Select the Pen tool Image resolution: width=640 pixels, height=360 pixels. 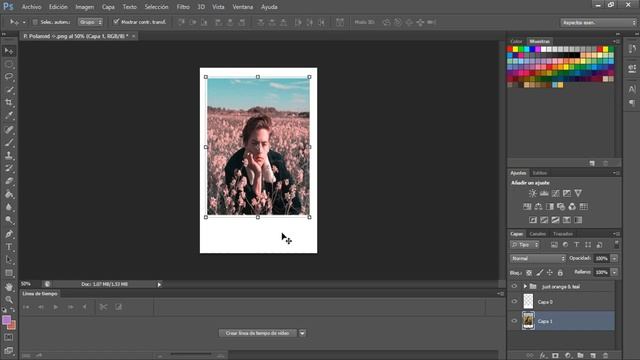pyautogui.click(x=9, y=234)
